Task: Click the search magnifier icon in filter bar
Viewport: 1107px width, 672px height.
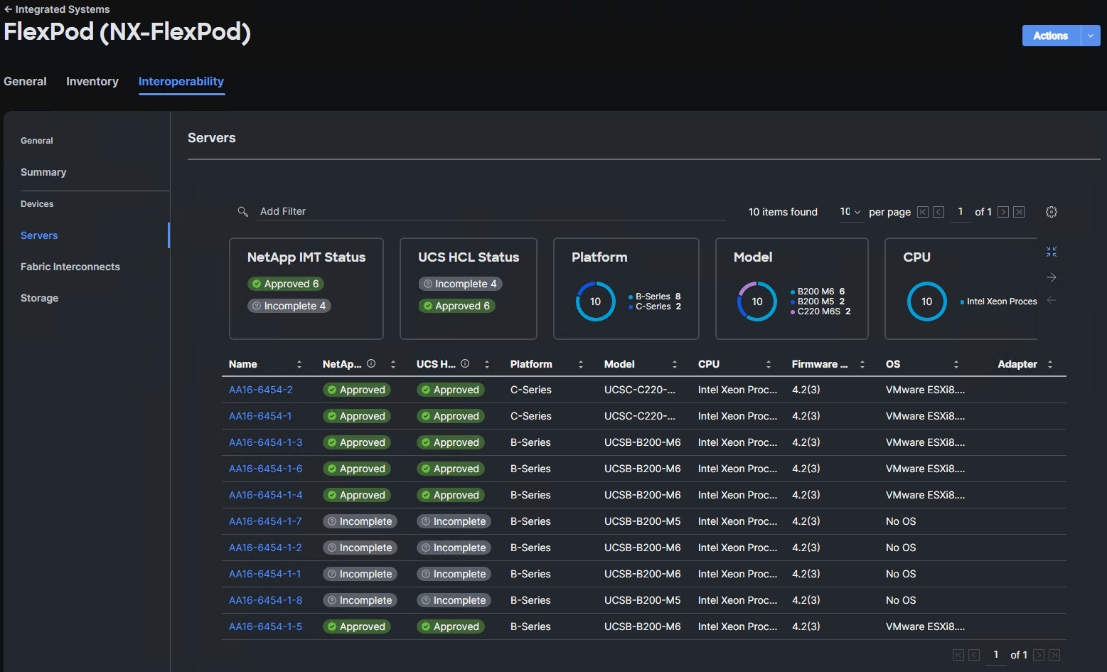Action: [x=243, y=212]
